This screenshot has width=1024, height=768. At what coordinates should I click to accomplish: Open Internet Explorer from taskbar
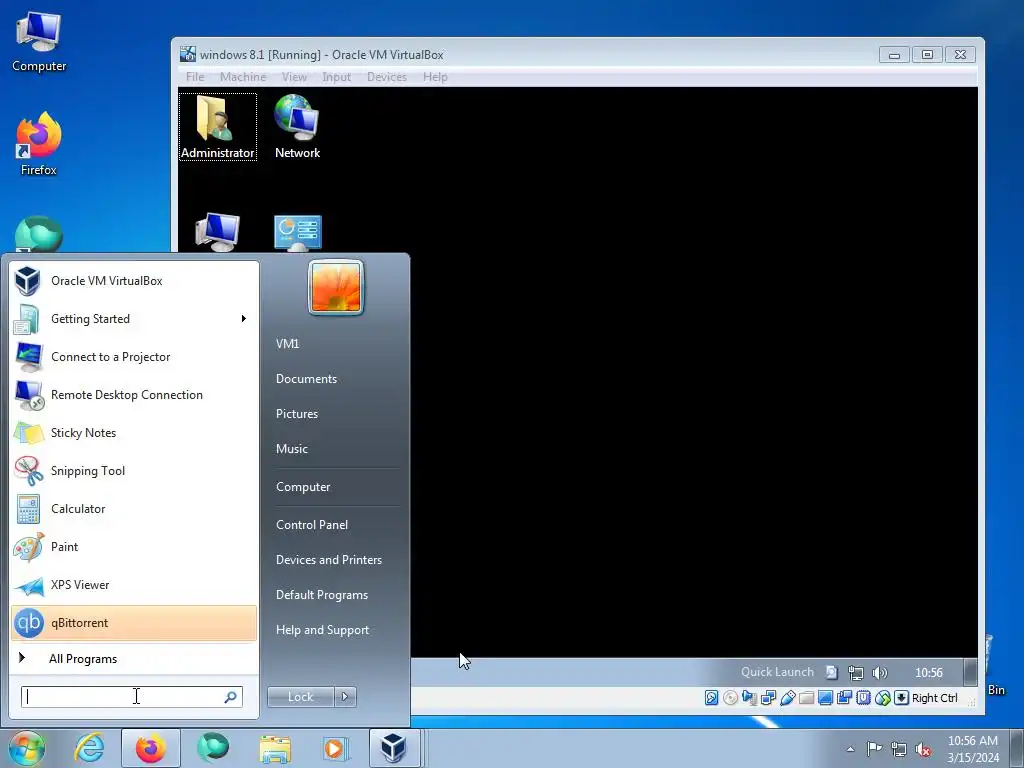[89, 748]
